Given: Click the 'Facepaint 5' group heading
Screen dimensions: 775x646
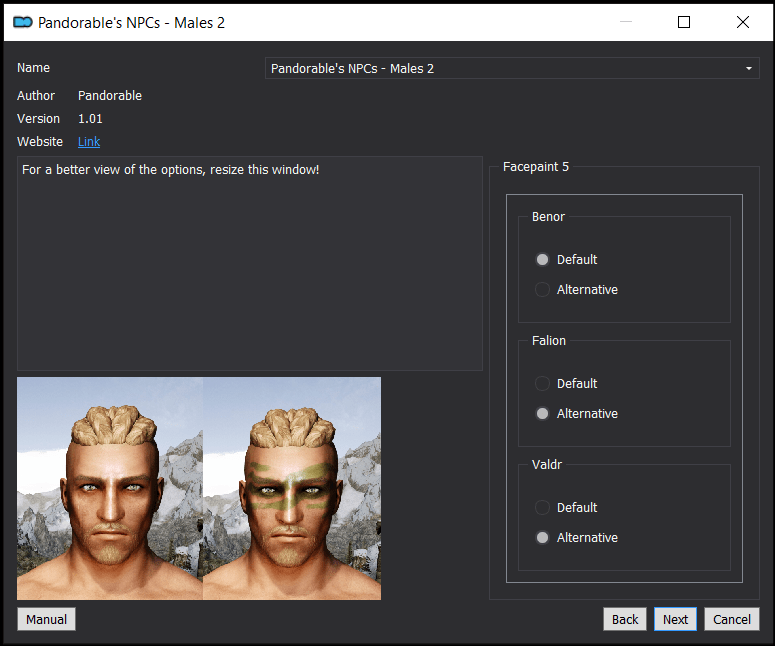Looking at the screenshot, I should click(x=536, y=167).
